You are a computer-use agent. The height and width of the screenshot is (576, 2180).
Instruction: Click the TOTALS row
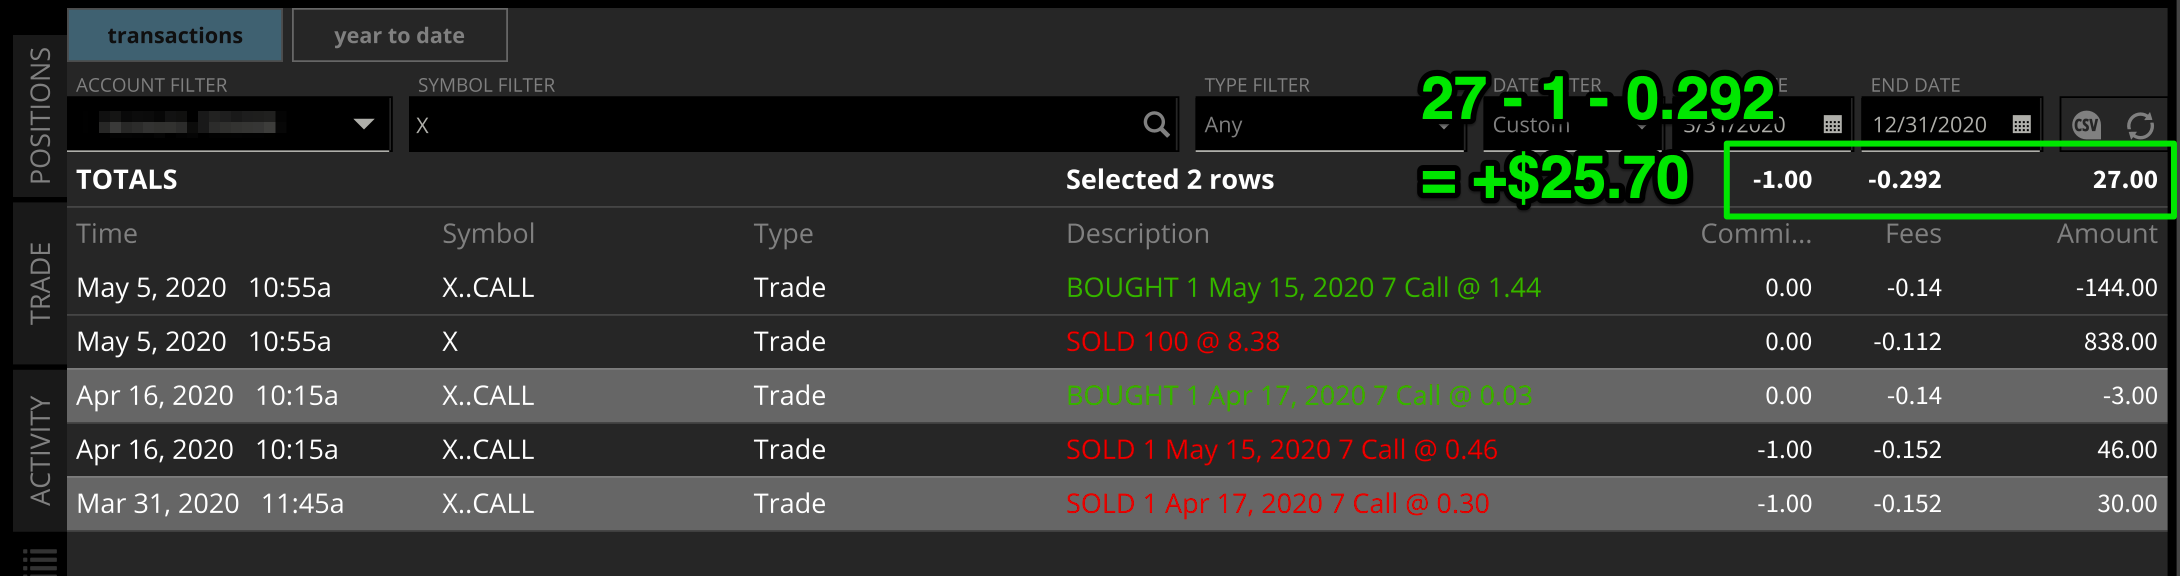400,179
